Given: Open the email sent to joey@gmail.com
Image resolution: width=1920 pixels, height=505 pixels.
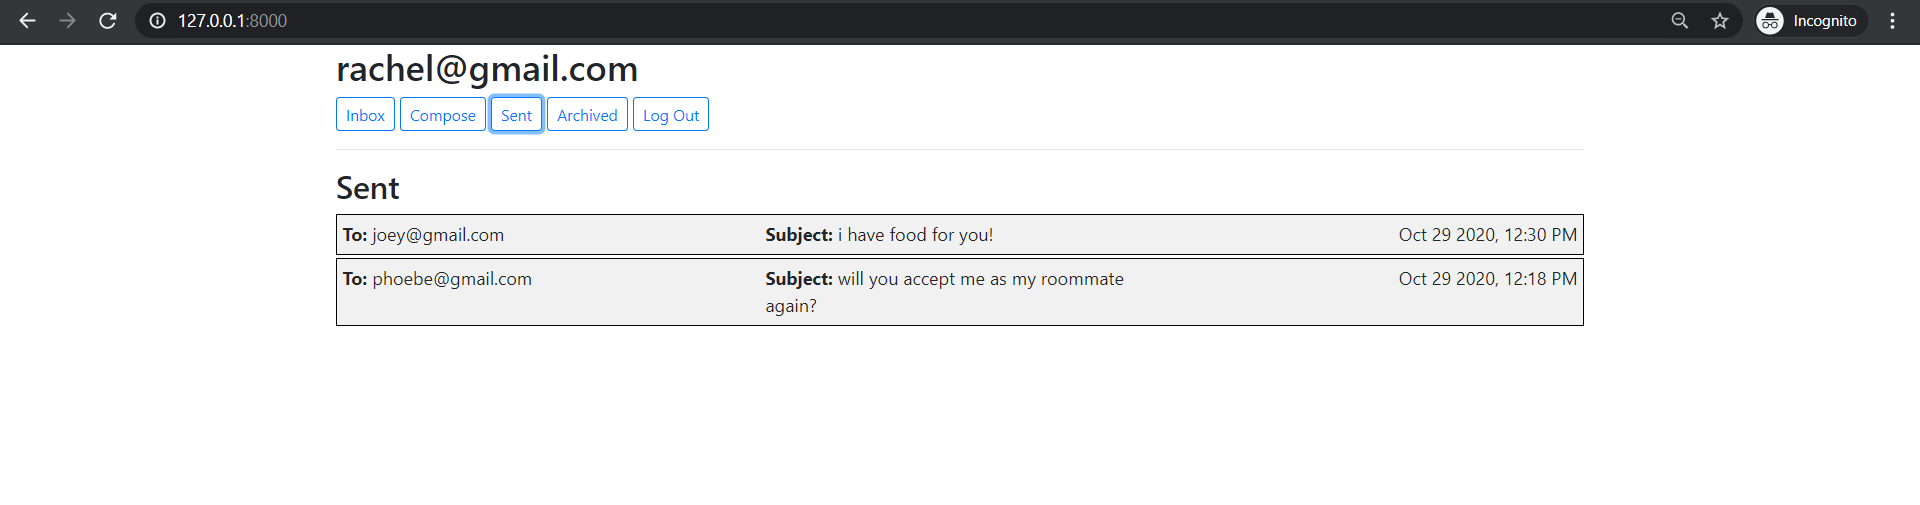Looking at the screenshot, I should click(x=438, y=235).
